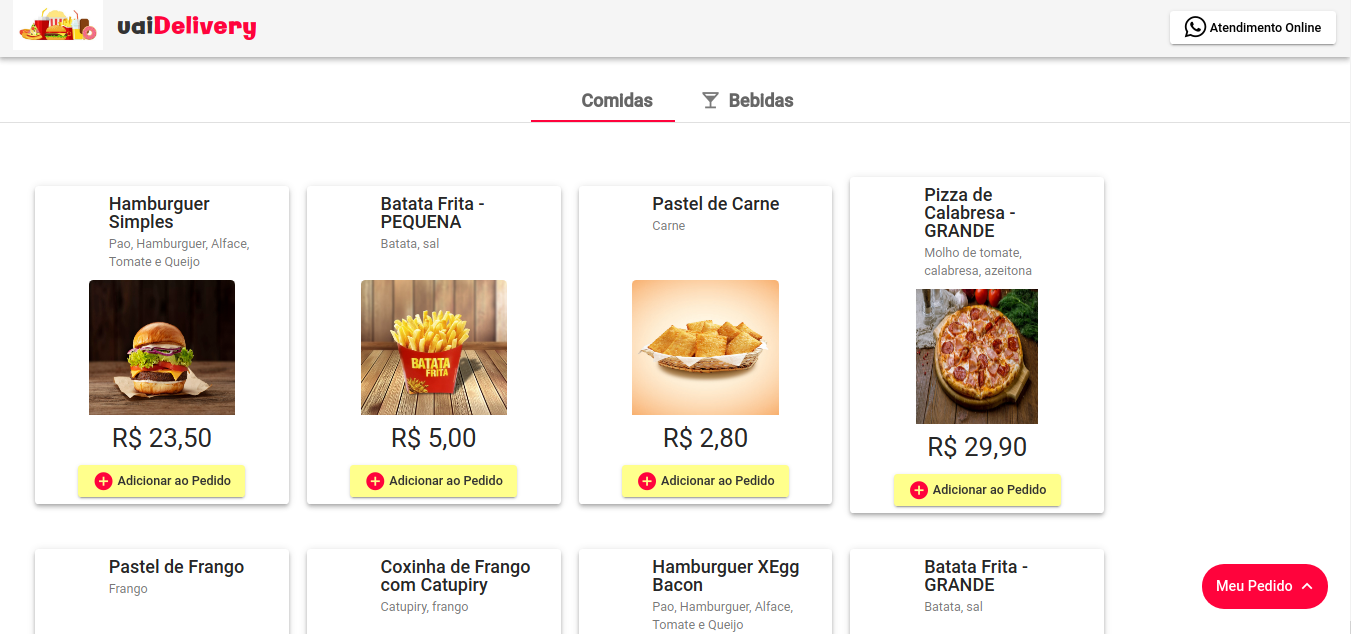Click the Coxinha de Frango com Catupiry title
This screenshot has height=634, width=1351.
[455, 576]
